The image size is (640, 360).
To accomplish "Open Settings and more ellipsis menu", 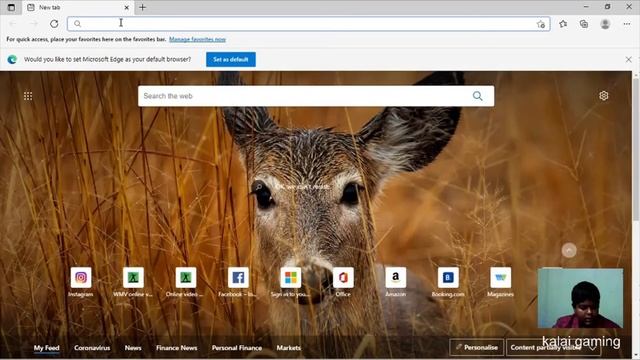I will 627,24.
